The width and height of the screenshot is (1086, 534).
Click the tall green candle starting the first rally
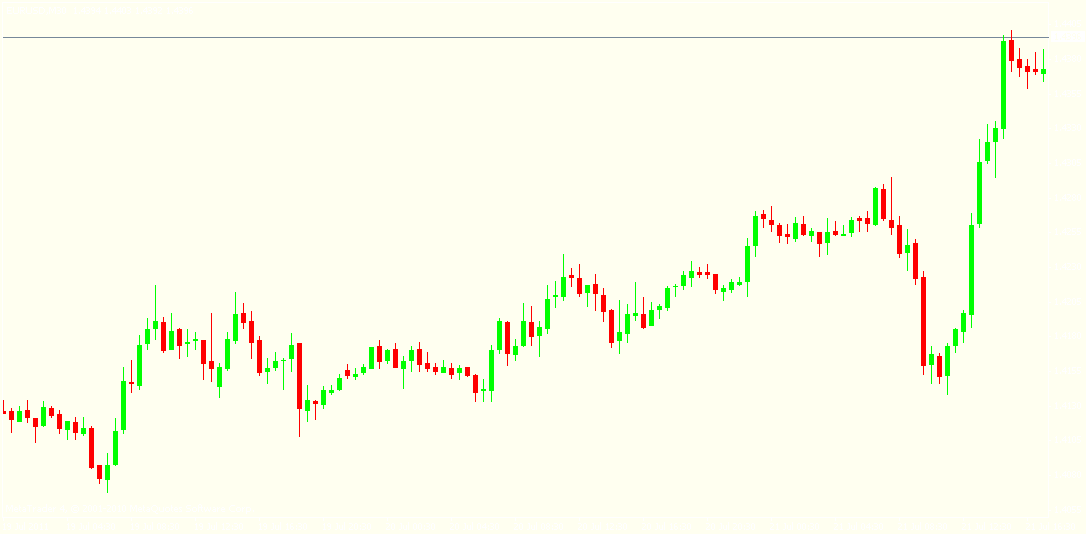point(124,405)
